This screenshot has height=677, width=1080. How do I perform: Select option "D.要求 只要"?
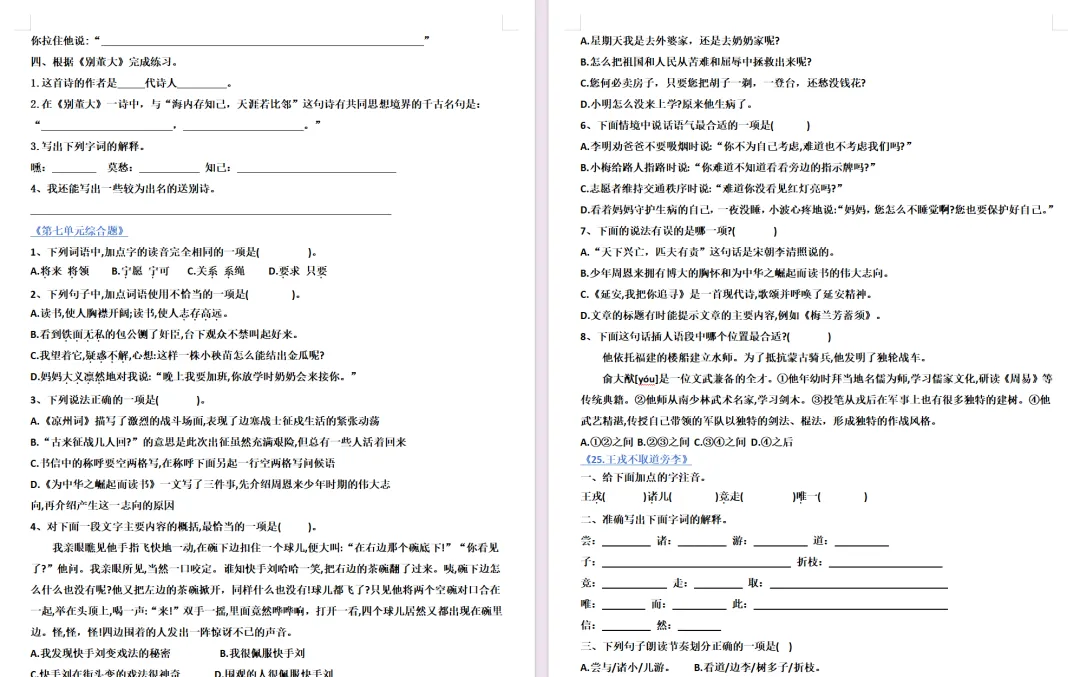coord(298,271)
